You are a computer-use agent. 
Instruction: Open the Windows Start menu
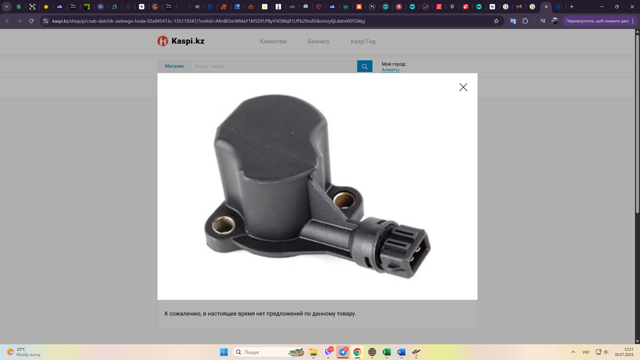224,352
